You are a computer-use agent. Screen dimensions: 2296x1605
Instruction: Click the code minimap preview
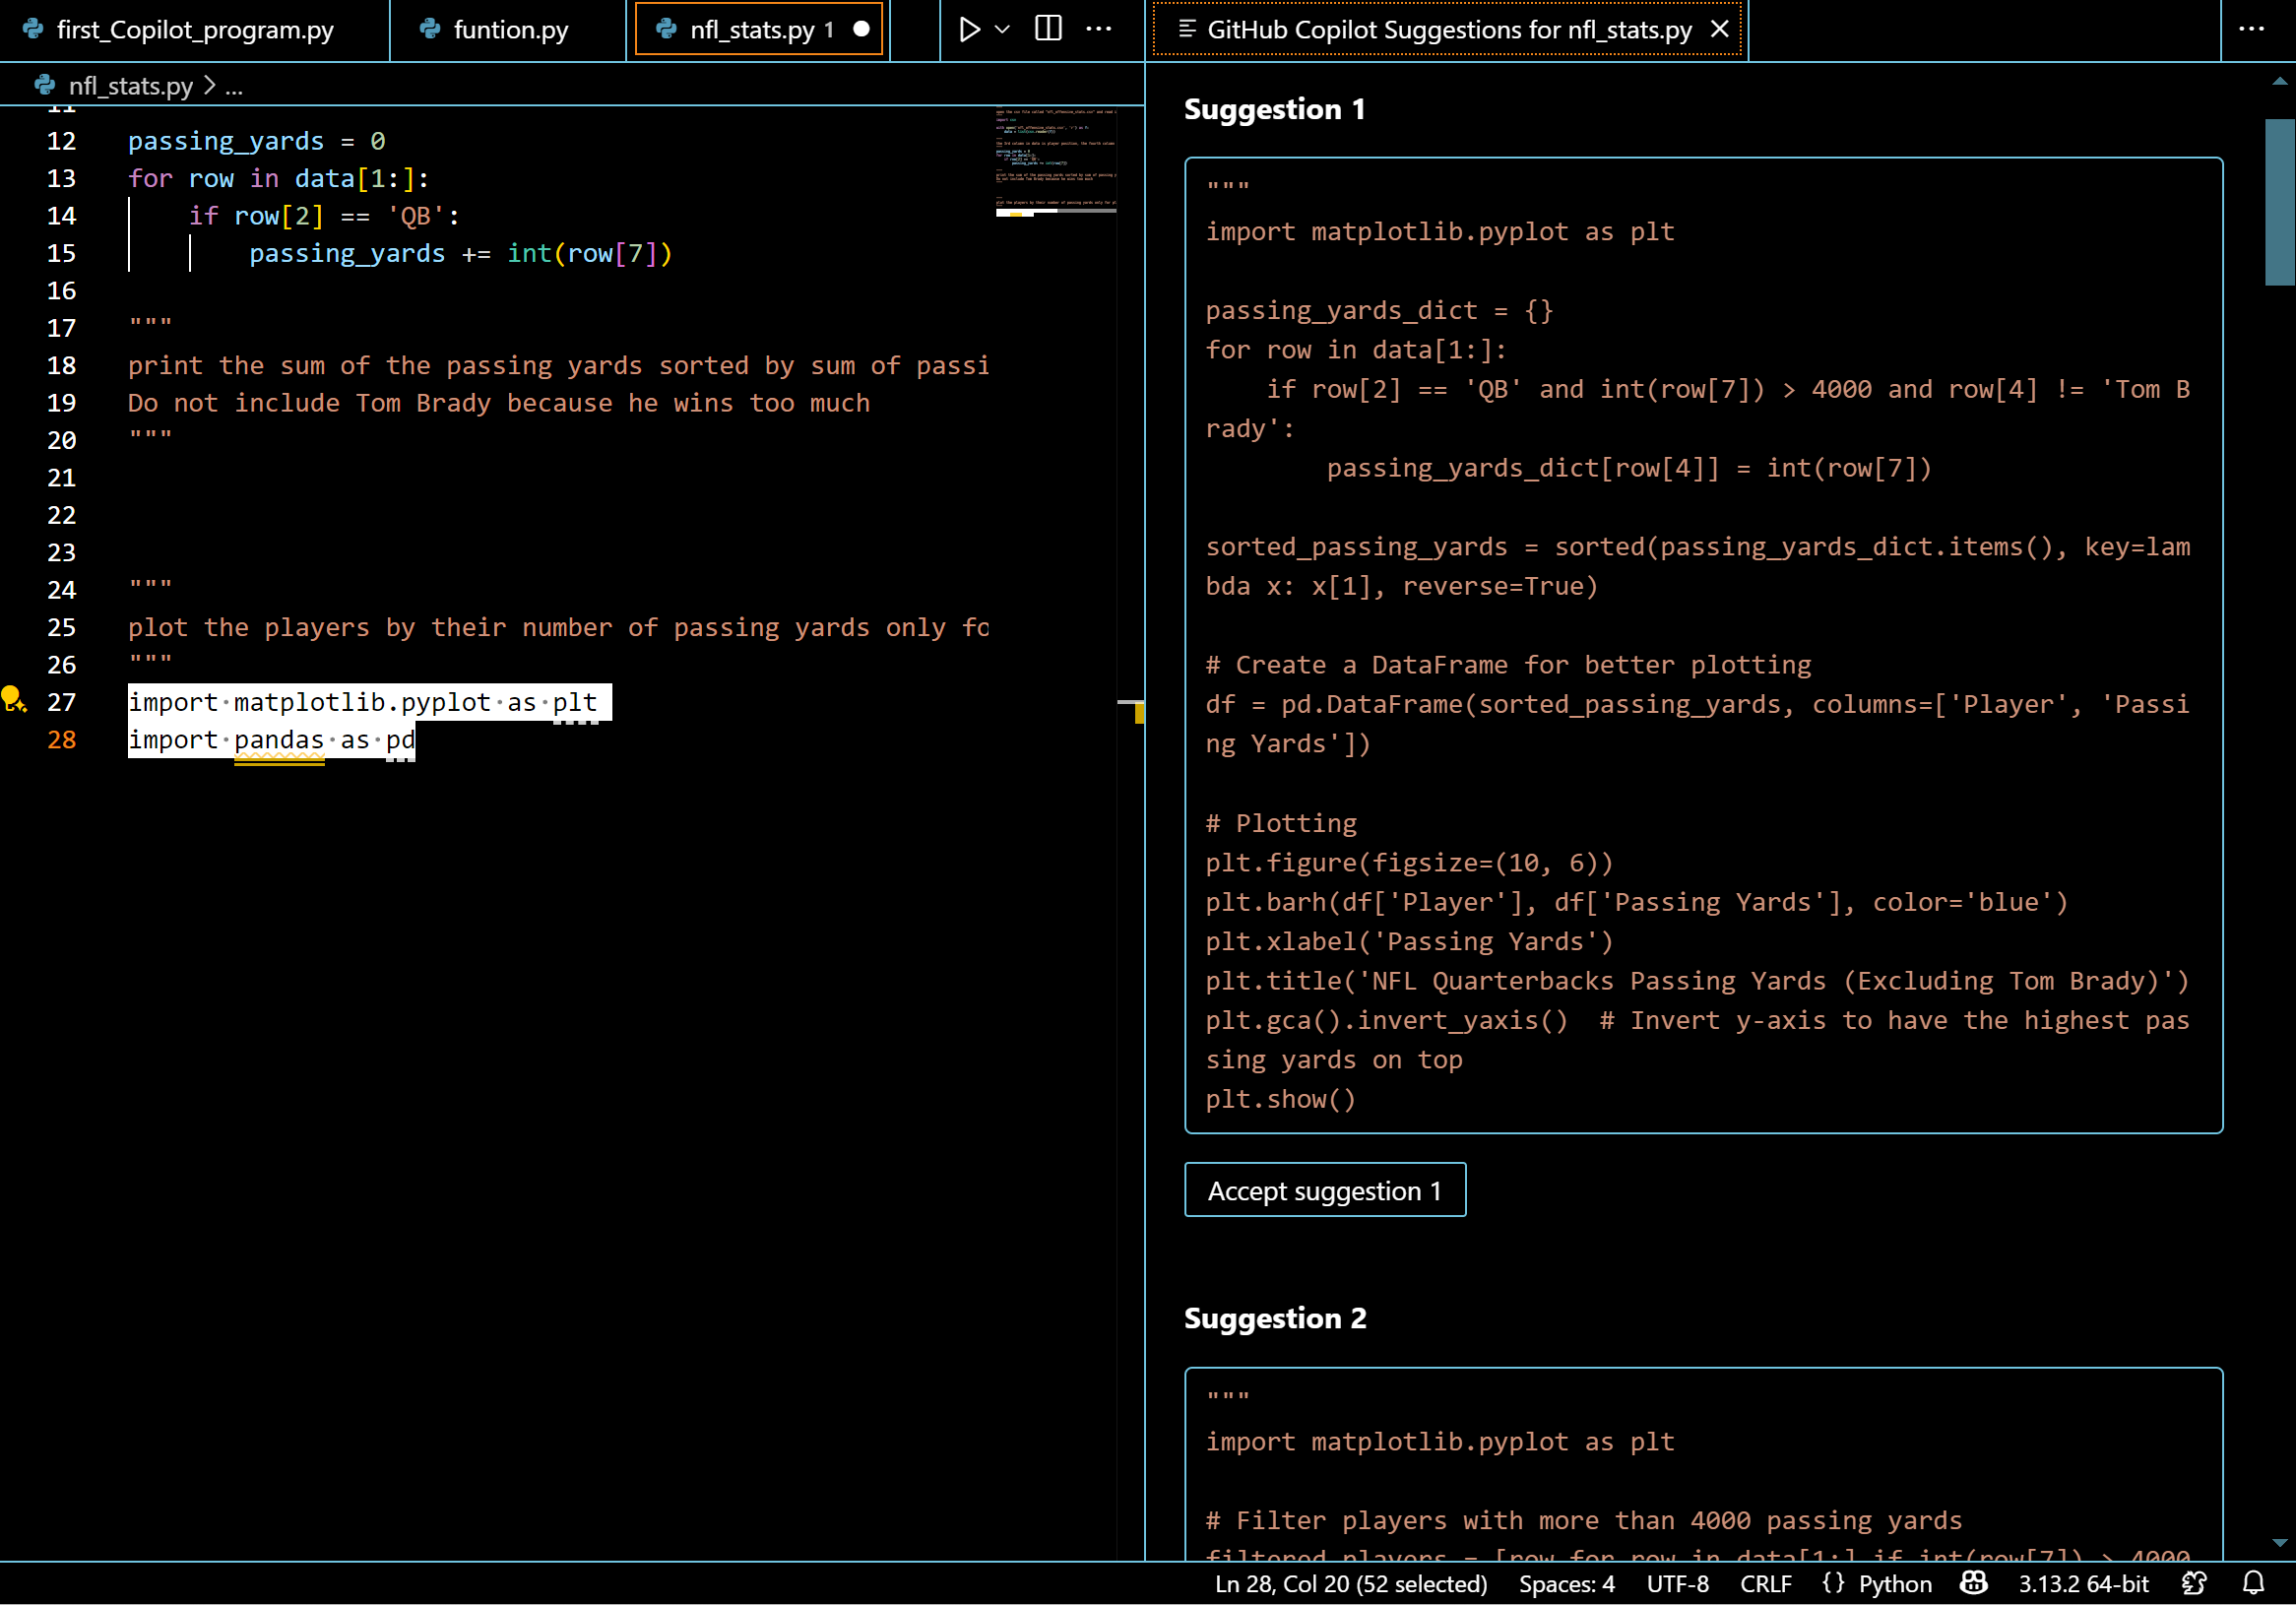tap(1055, 160)
